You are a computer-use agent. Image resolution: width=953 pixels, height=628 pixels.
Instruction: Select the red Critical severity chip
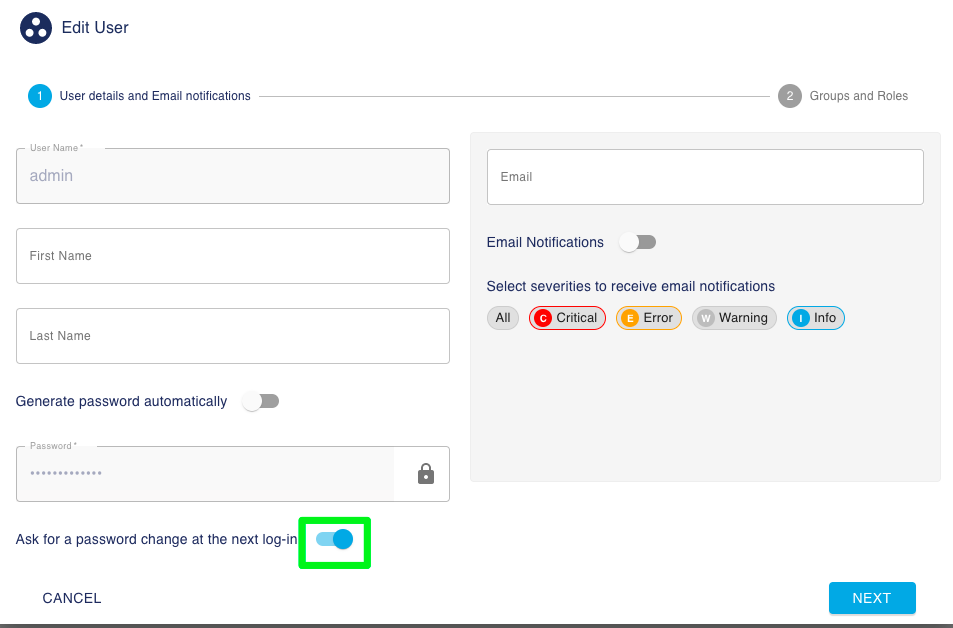(567, 318)
